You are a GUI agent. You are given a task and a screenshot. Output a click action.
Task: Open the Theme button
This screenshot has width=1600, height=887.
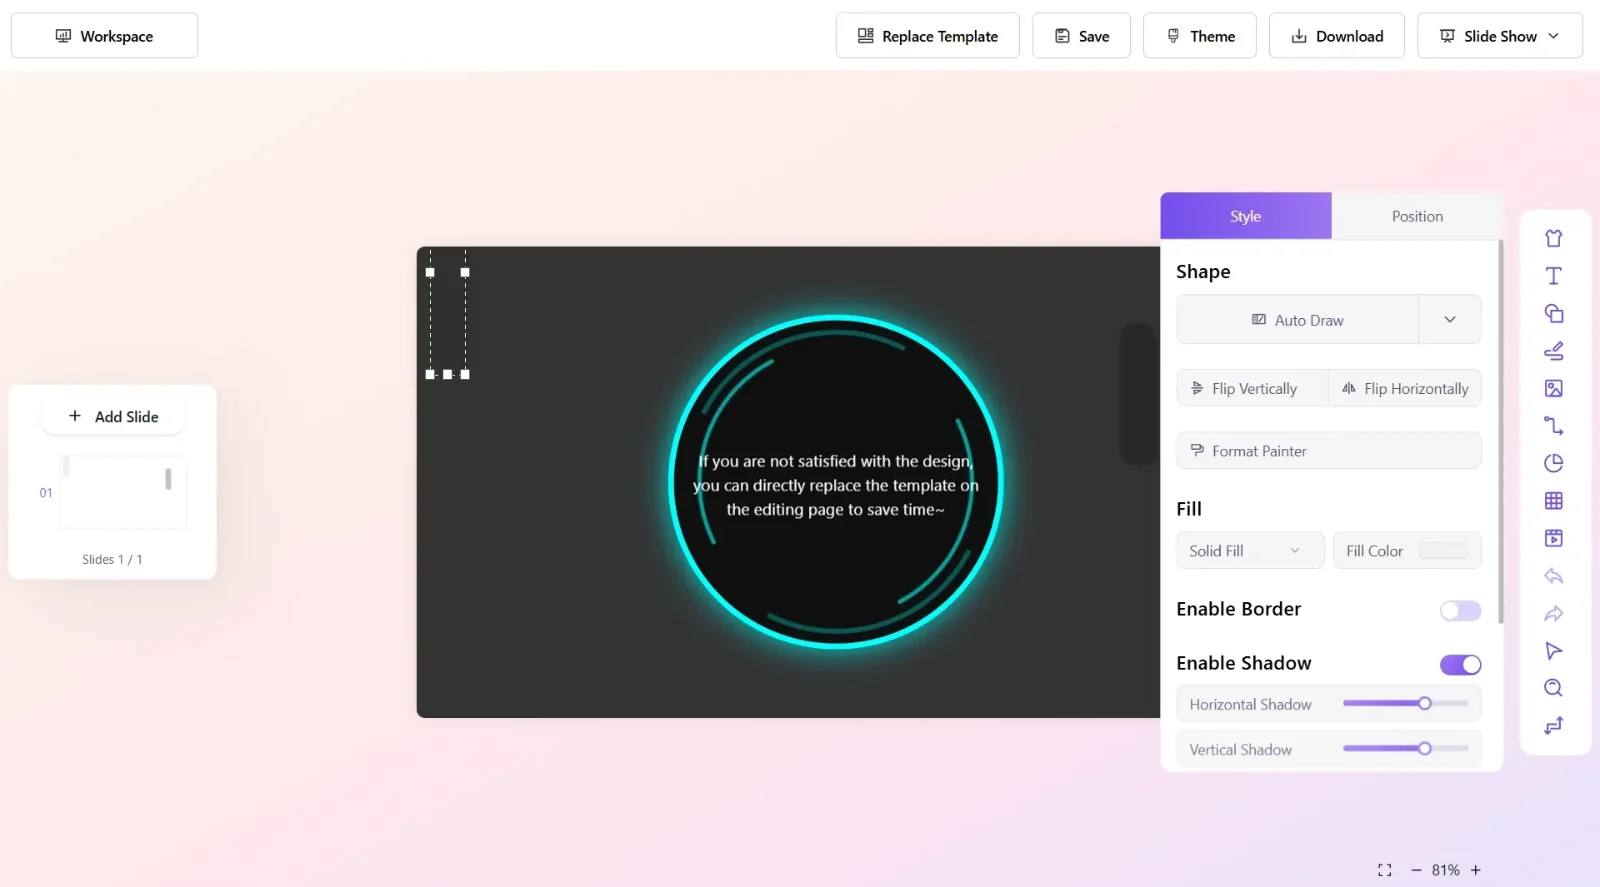coord(1200,36)
